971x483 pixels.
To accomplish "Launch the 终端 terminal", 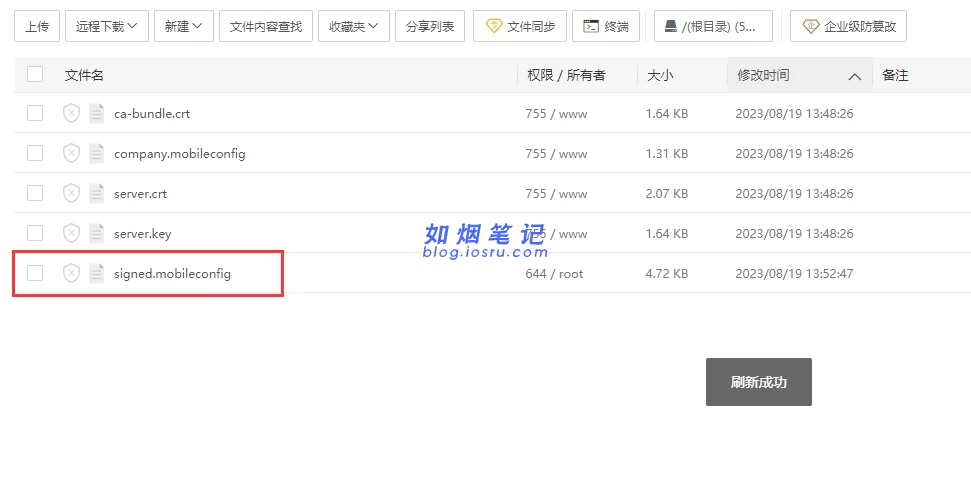I will pos(606,26).
